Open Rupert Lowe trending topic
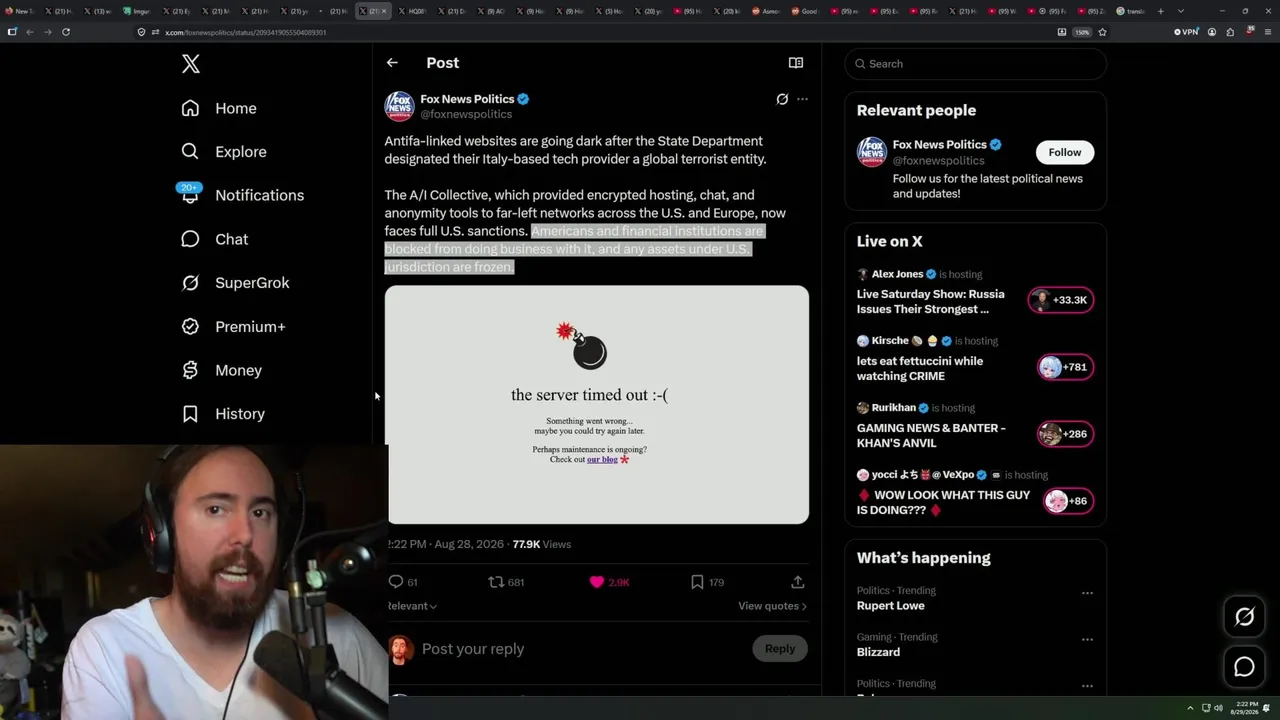Image resolution: width=1280 pixels, height=720 pixels. click(891, 606)
